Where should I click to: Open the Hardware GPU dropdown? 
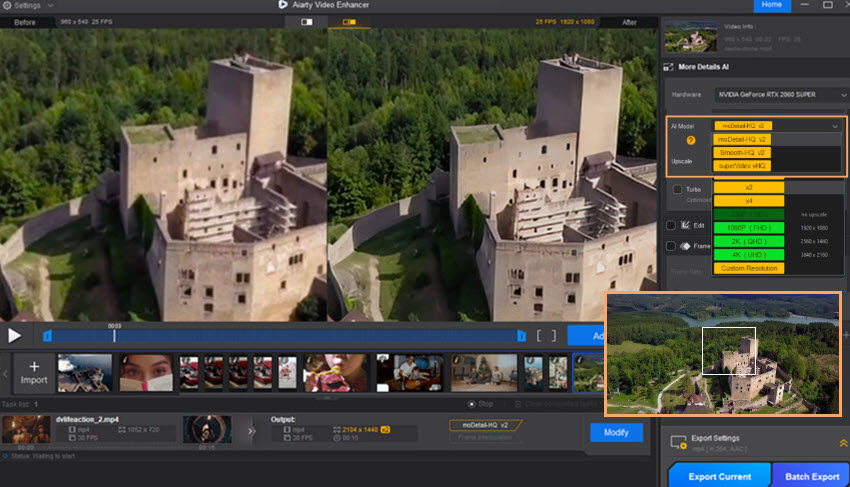pyautogui.click(x=781, y=94)
